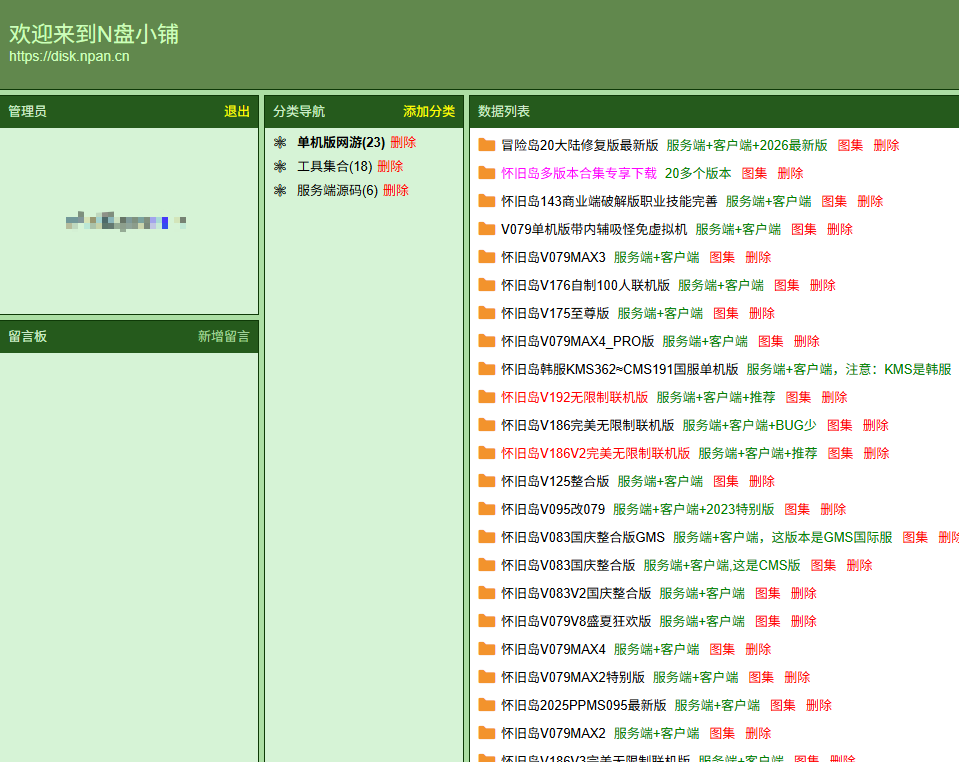Image resolution: width=959 pixels, height=762 pixels.
Task: Click folder icon beside 怀旧岛韩服KMS362≈CMS191国服单机版
Action: (x=487, y=369)
